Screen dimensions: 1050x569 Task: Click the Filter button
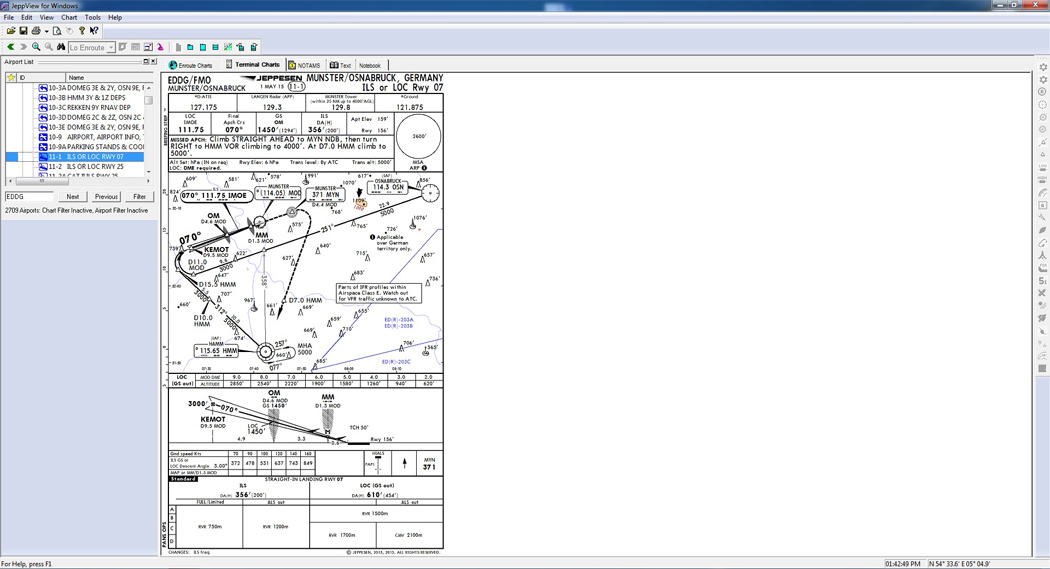tap(139, 196)
